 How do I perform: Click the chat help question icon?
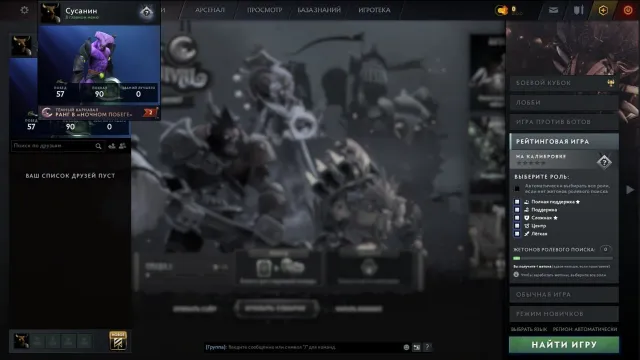pyautogui.click(x=427, y=347)
